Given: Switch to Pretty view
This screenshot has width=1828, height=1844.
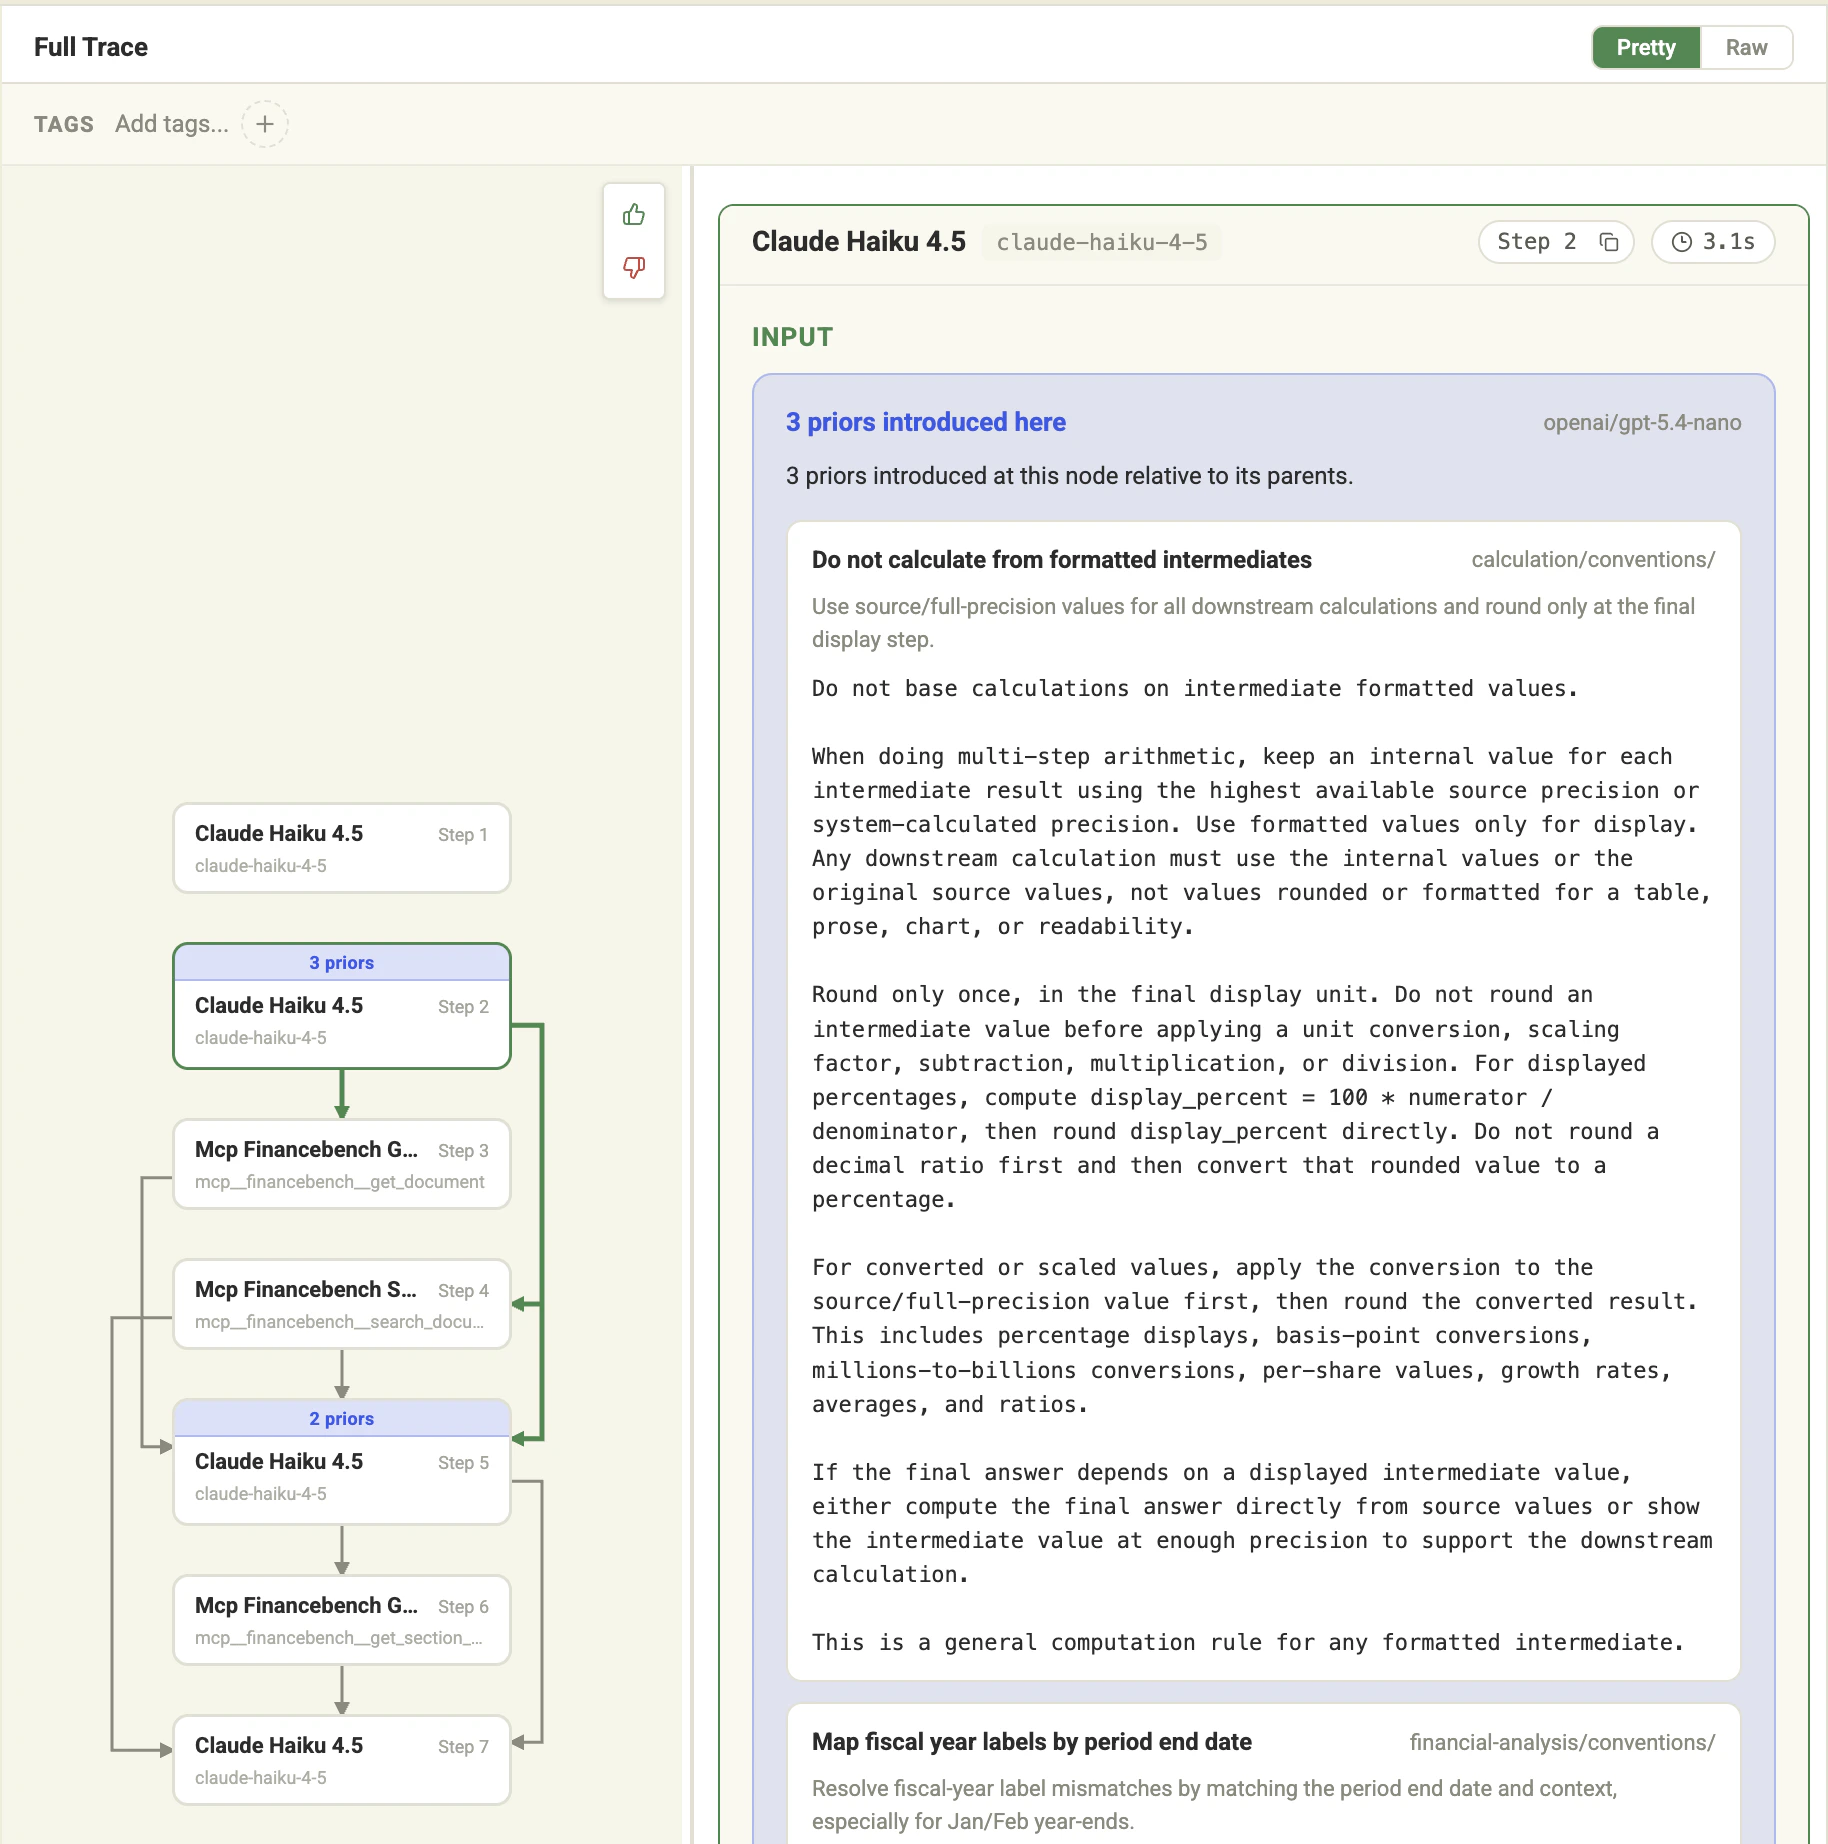Looking at the screenshot, I should [1646, 48].
